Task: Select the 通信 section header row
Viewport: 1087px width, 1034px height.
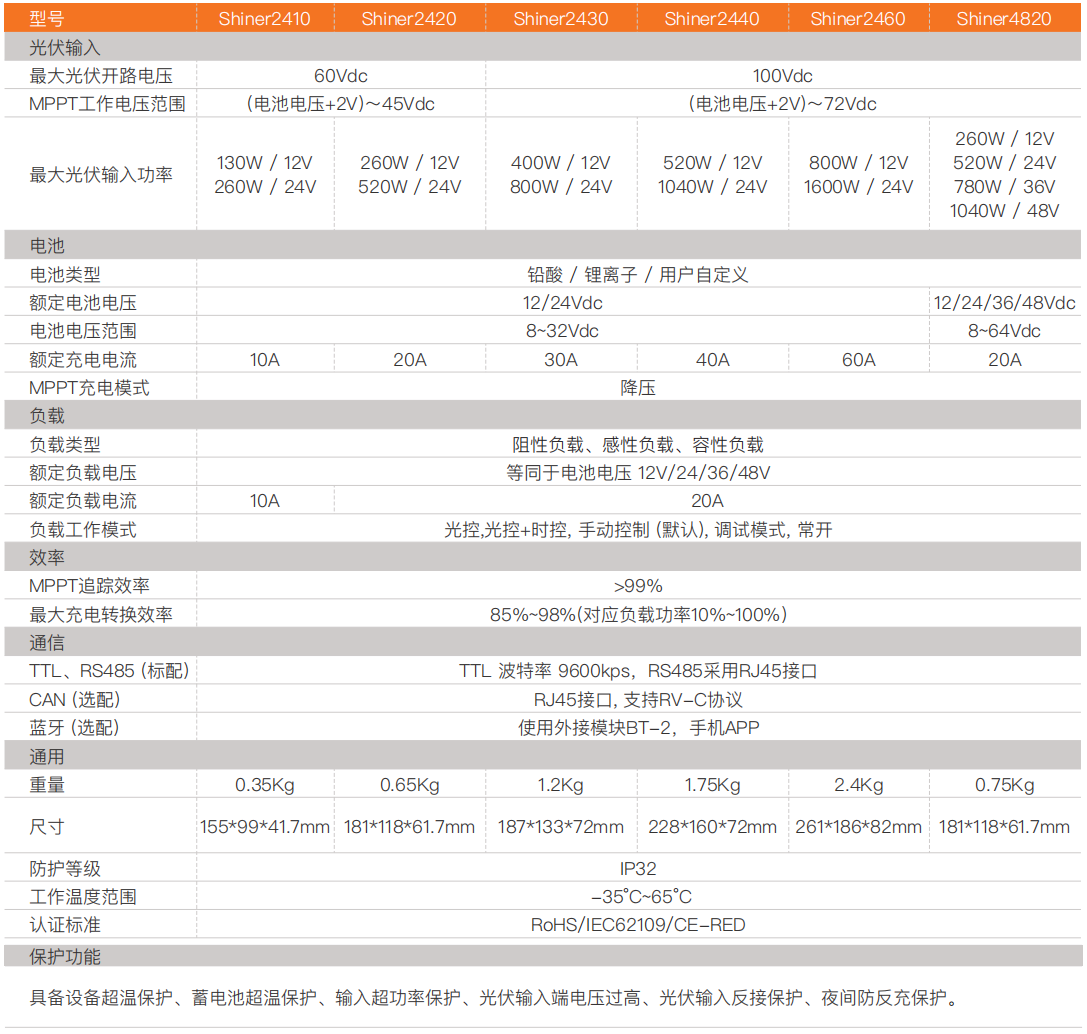Action: click(47, 643)
